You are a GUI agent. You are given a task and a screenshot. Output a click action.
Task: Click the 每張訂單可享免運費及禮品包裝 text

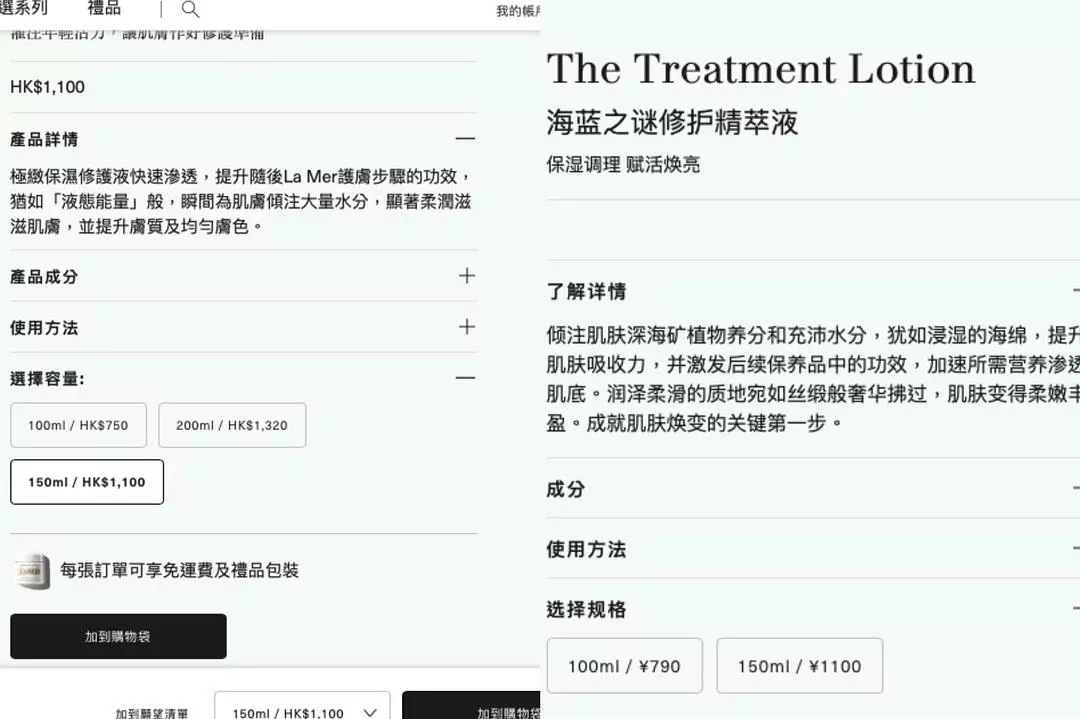click(180, 570)
